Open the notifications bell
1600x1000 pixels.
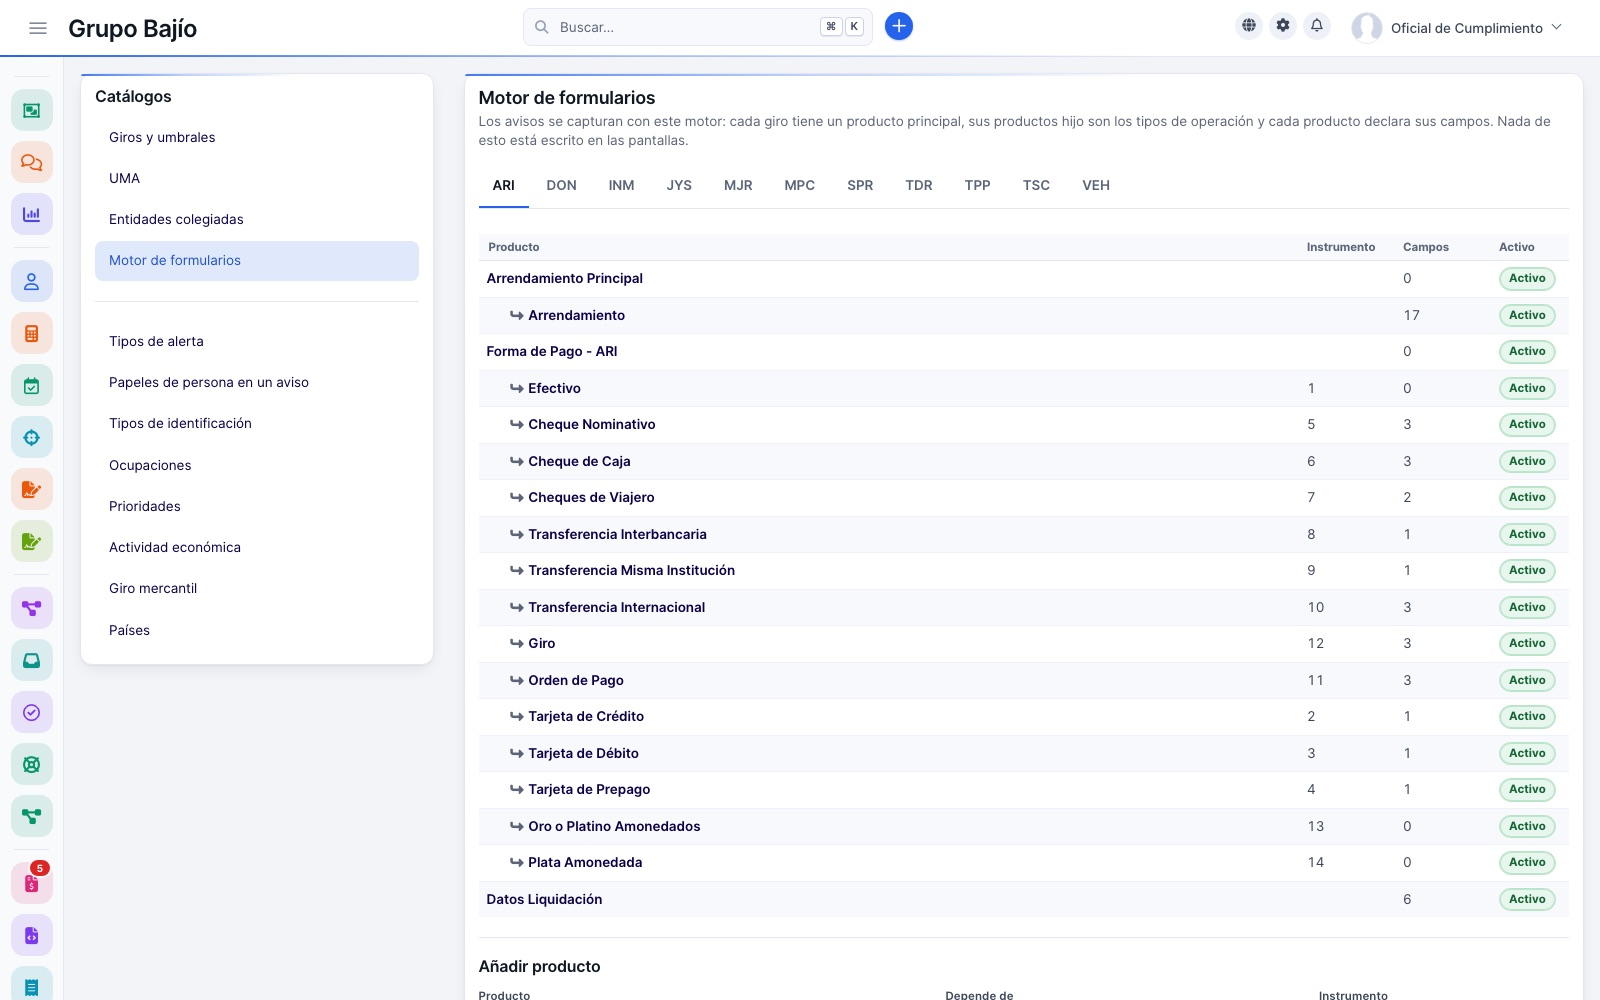1317,26
